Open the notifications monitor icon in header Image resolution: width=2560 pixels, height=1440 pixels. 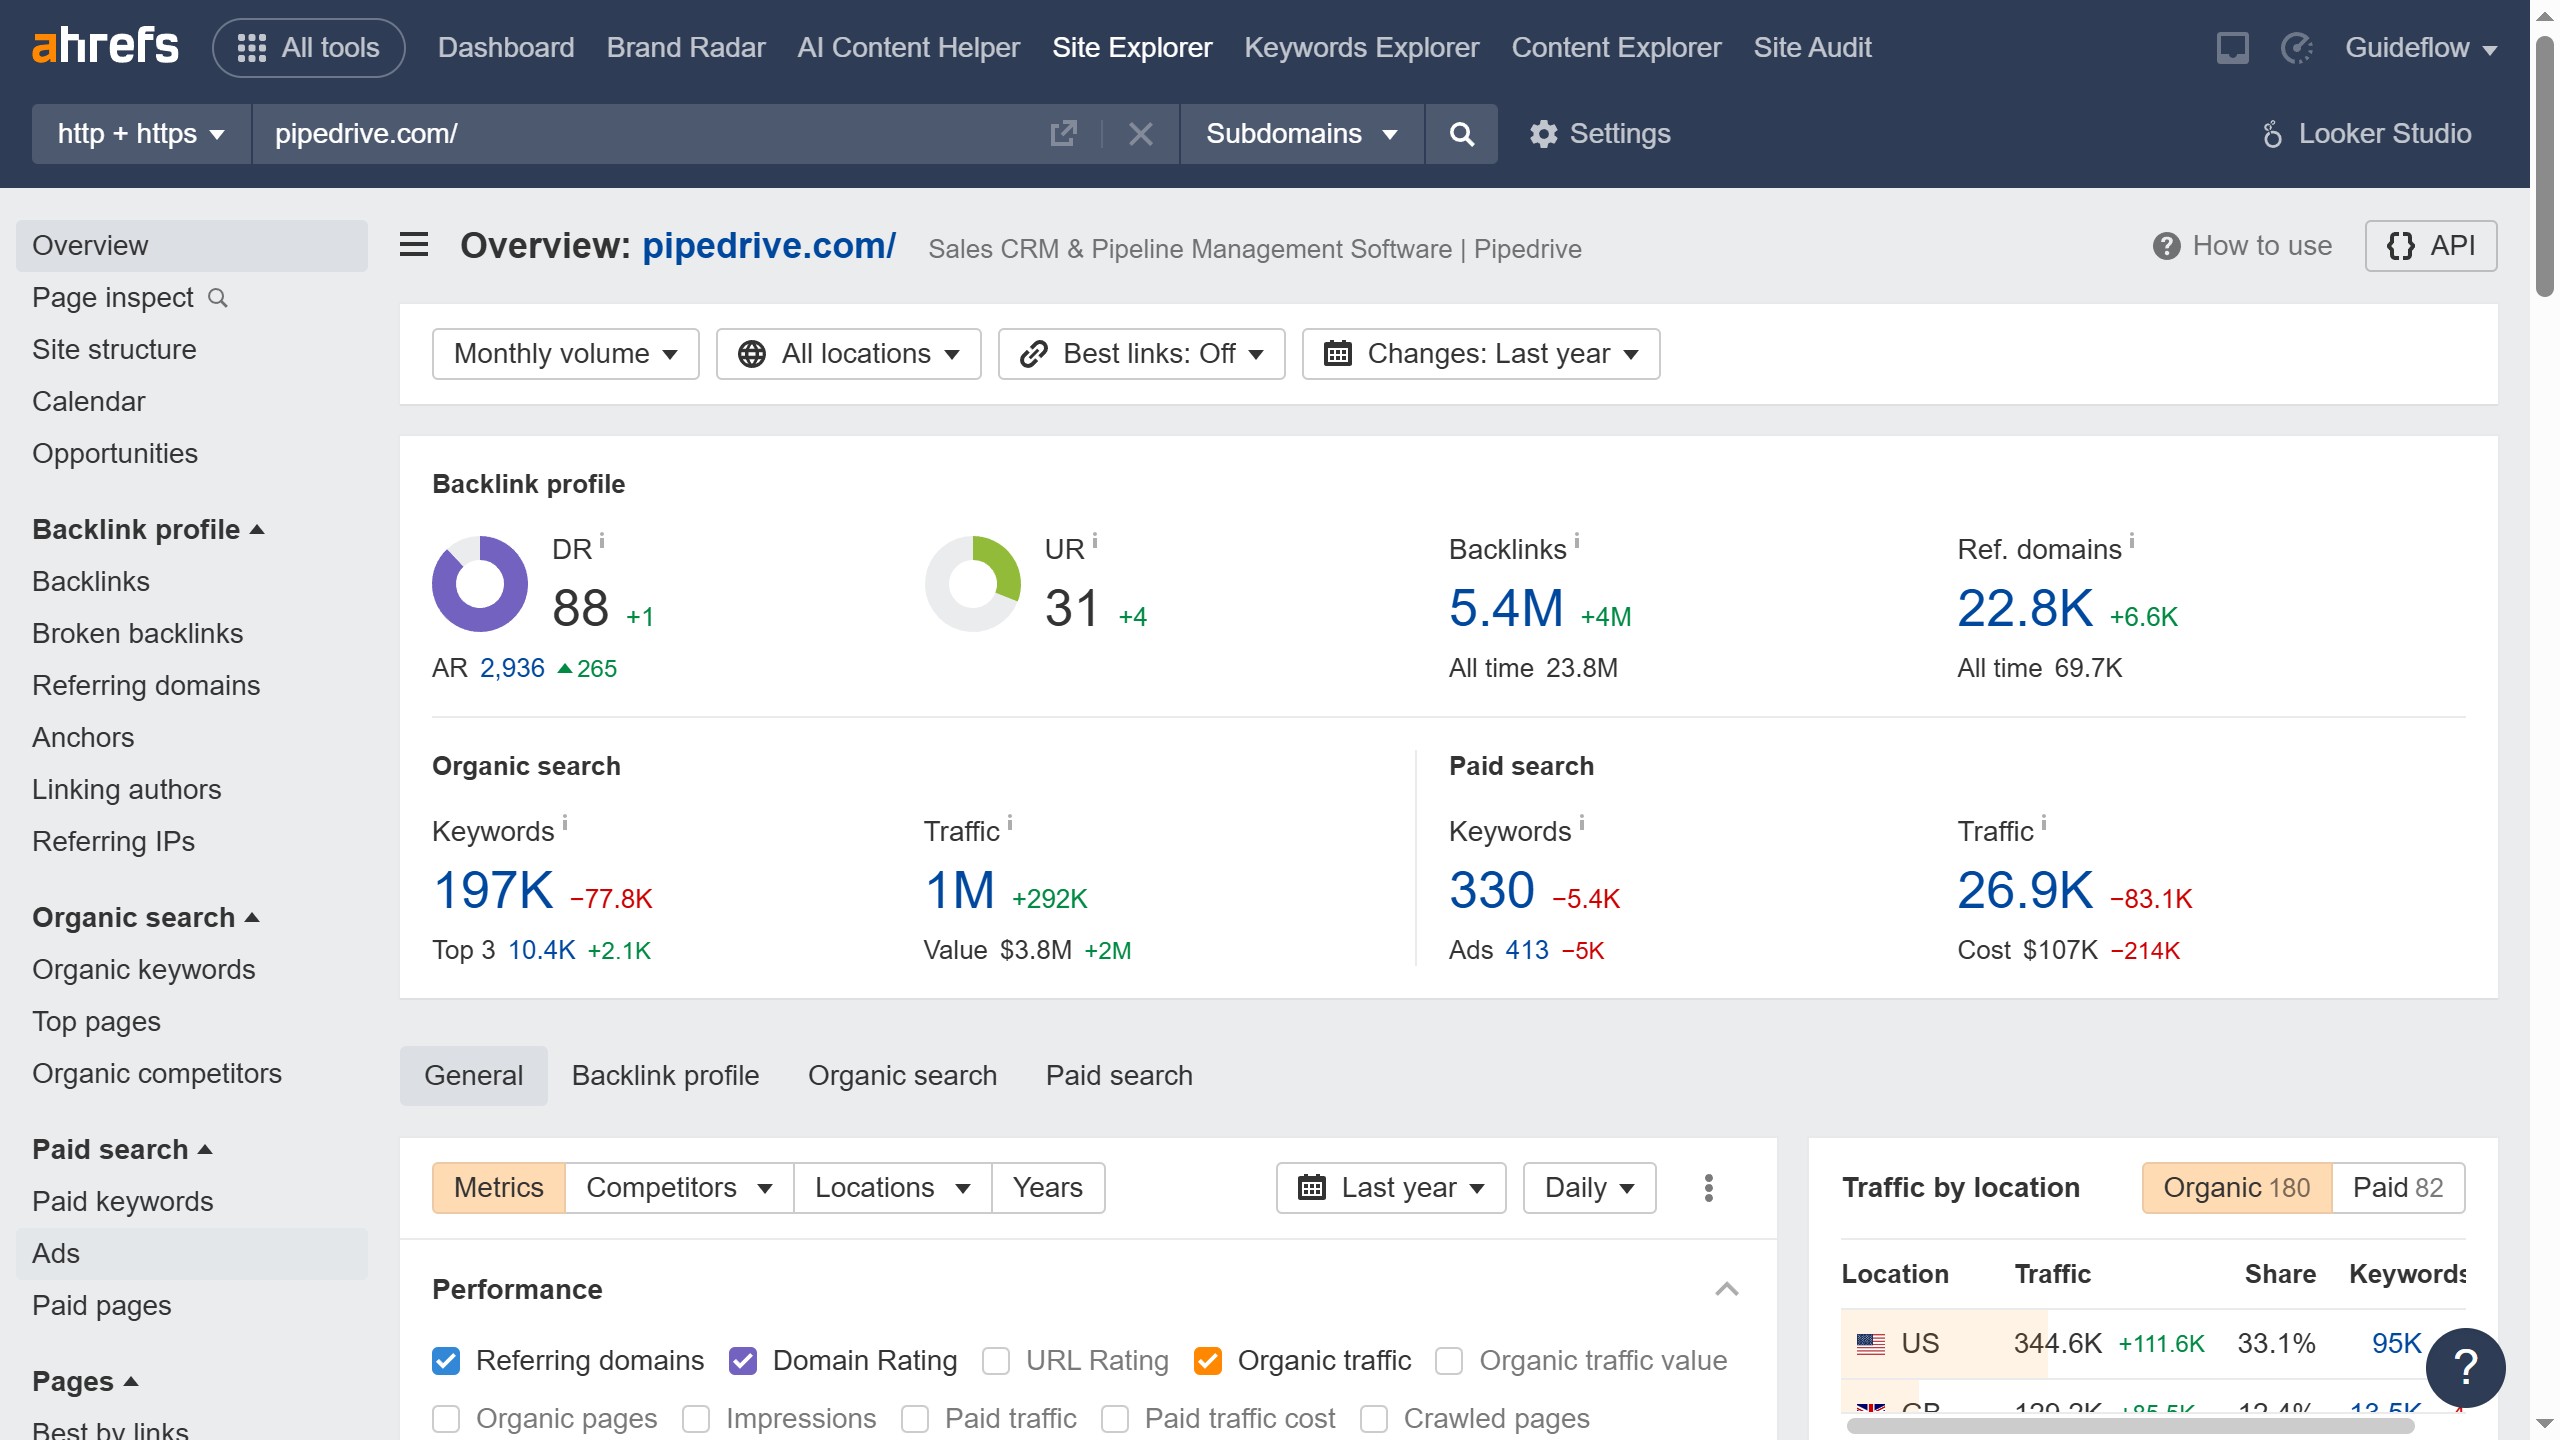[2232, 48]
